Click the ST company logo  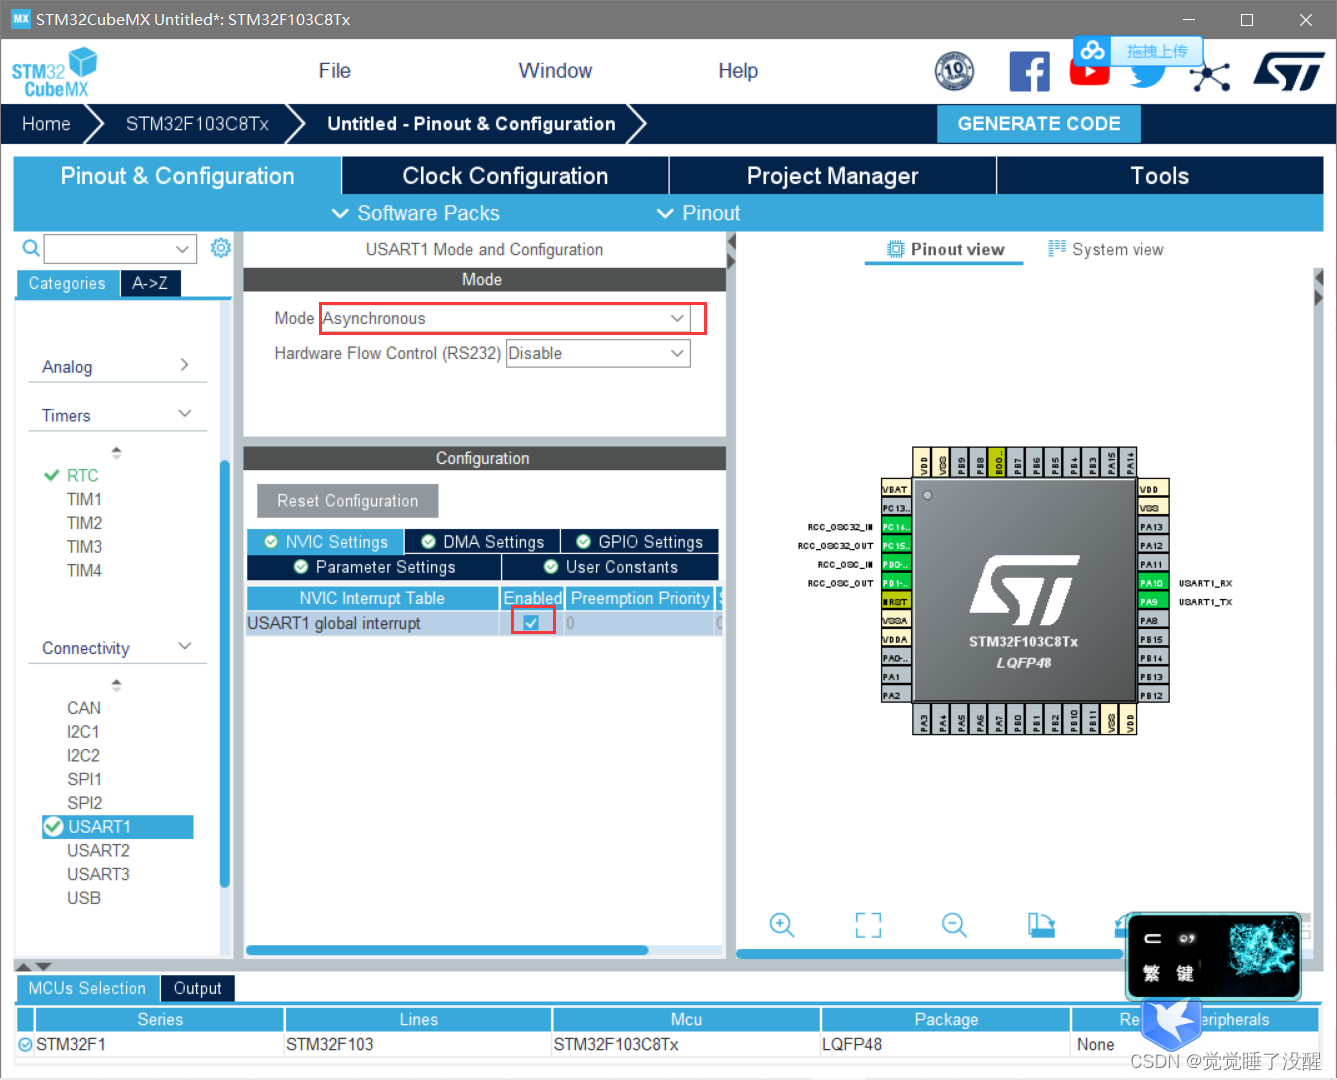click(x=1289, y=72)
